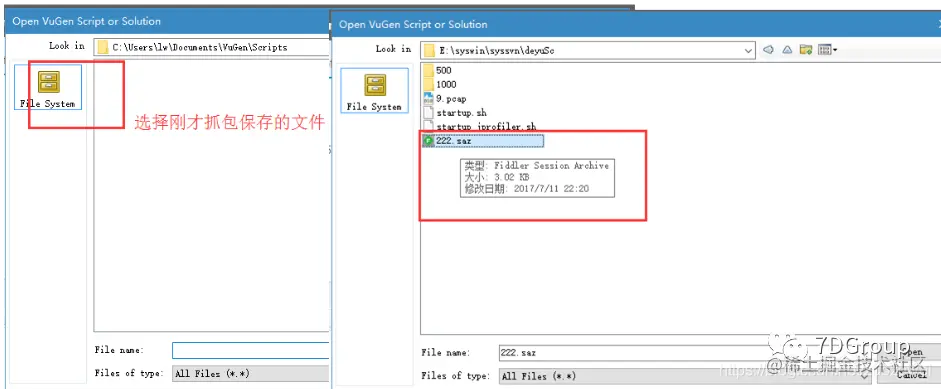Select File System shortcut in the left dialog
Image resolution: width=941 pixels, height=389 pixels.
point(47,87)
